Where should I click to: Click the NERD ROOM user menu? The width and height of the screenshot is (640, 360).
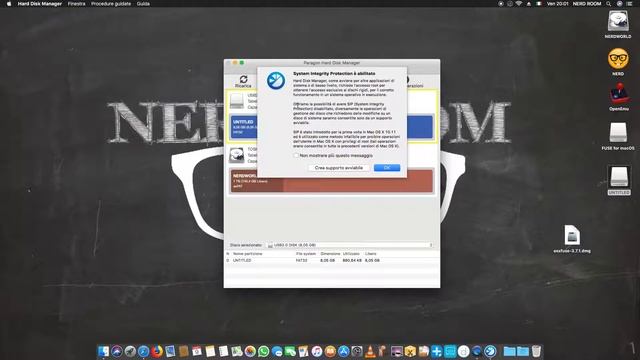(x=587, y=4)
